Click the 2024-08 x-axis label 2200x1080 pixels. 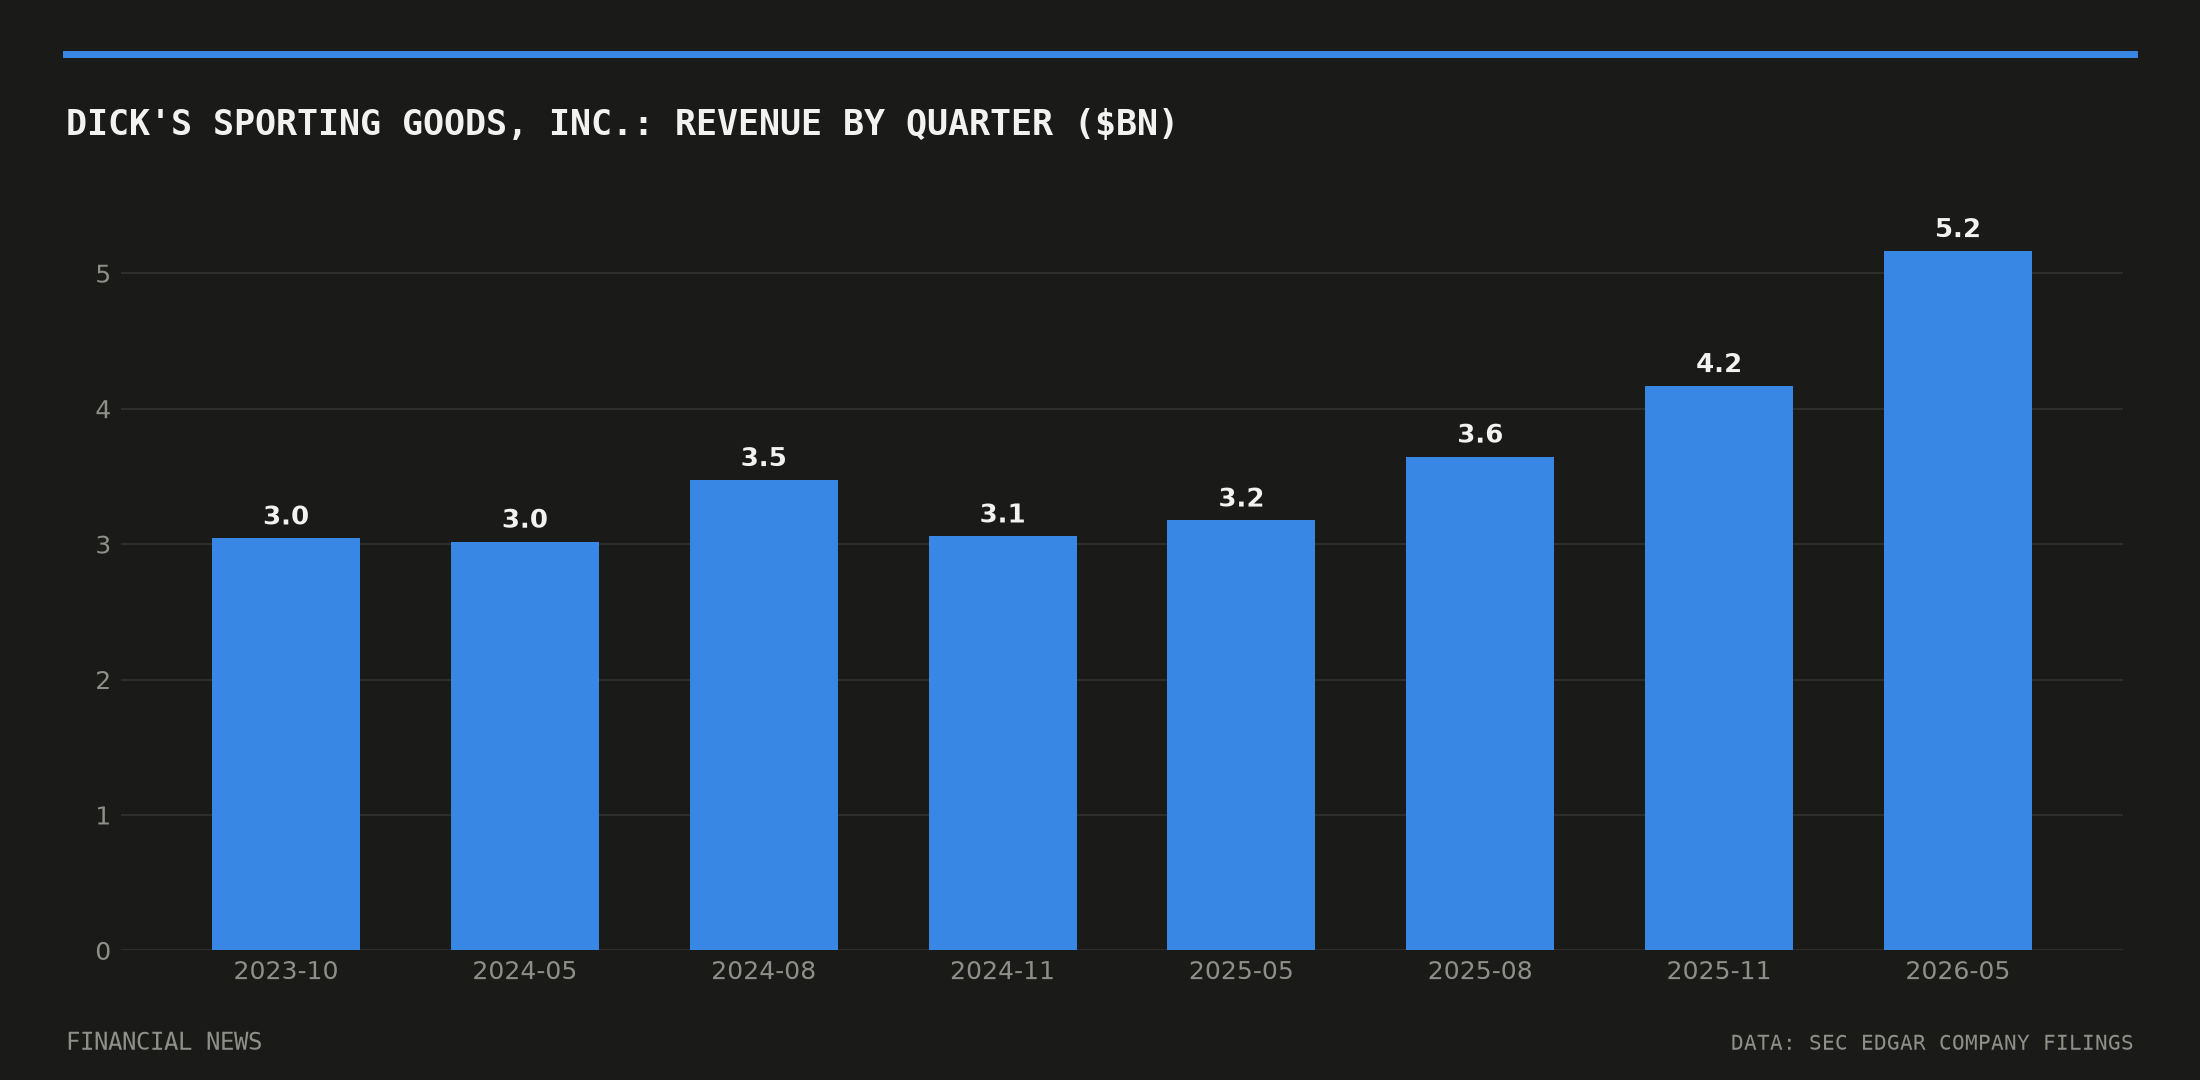pos(764,971)
